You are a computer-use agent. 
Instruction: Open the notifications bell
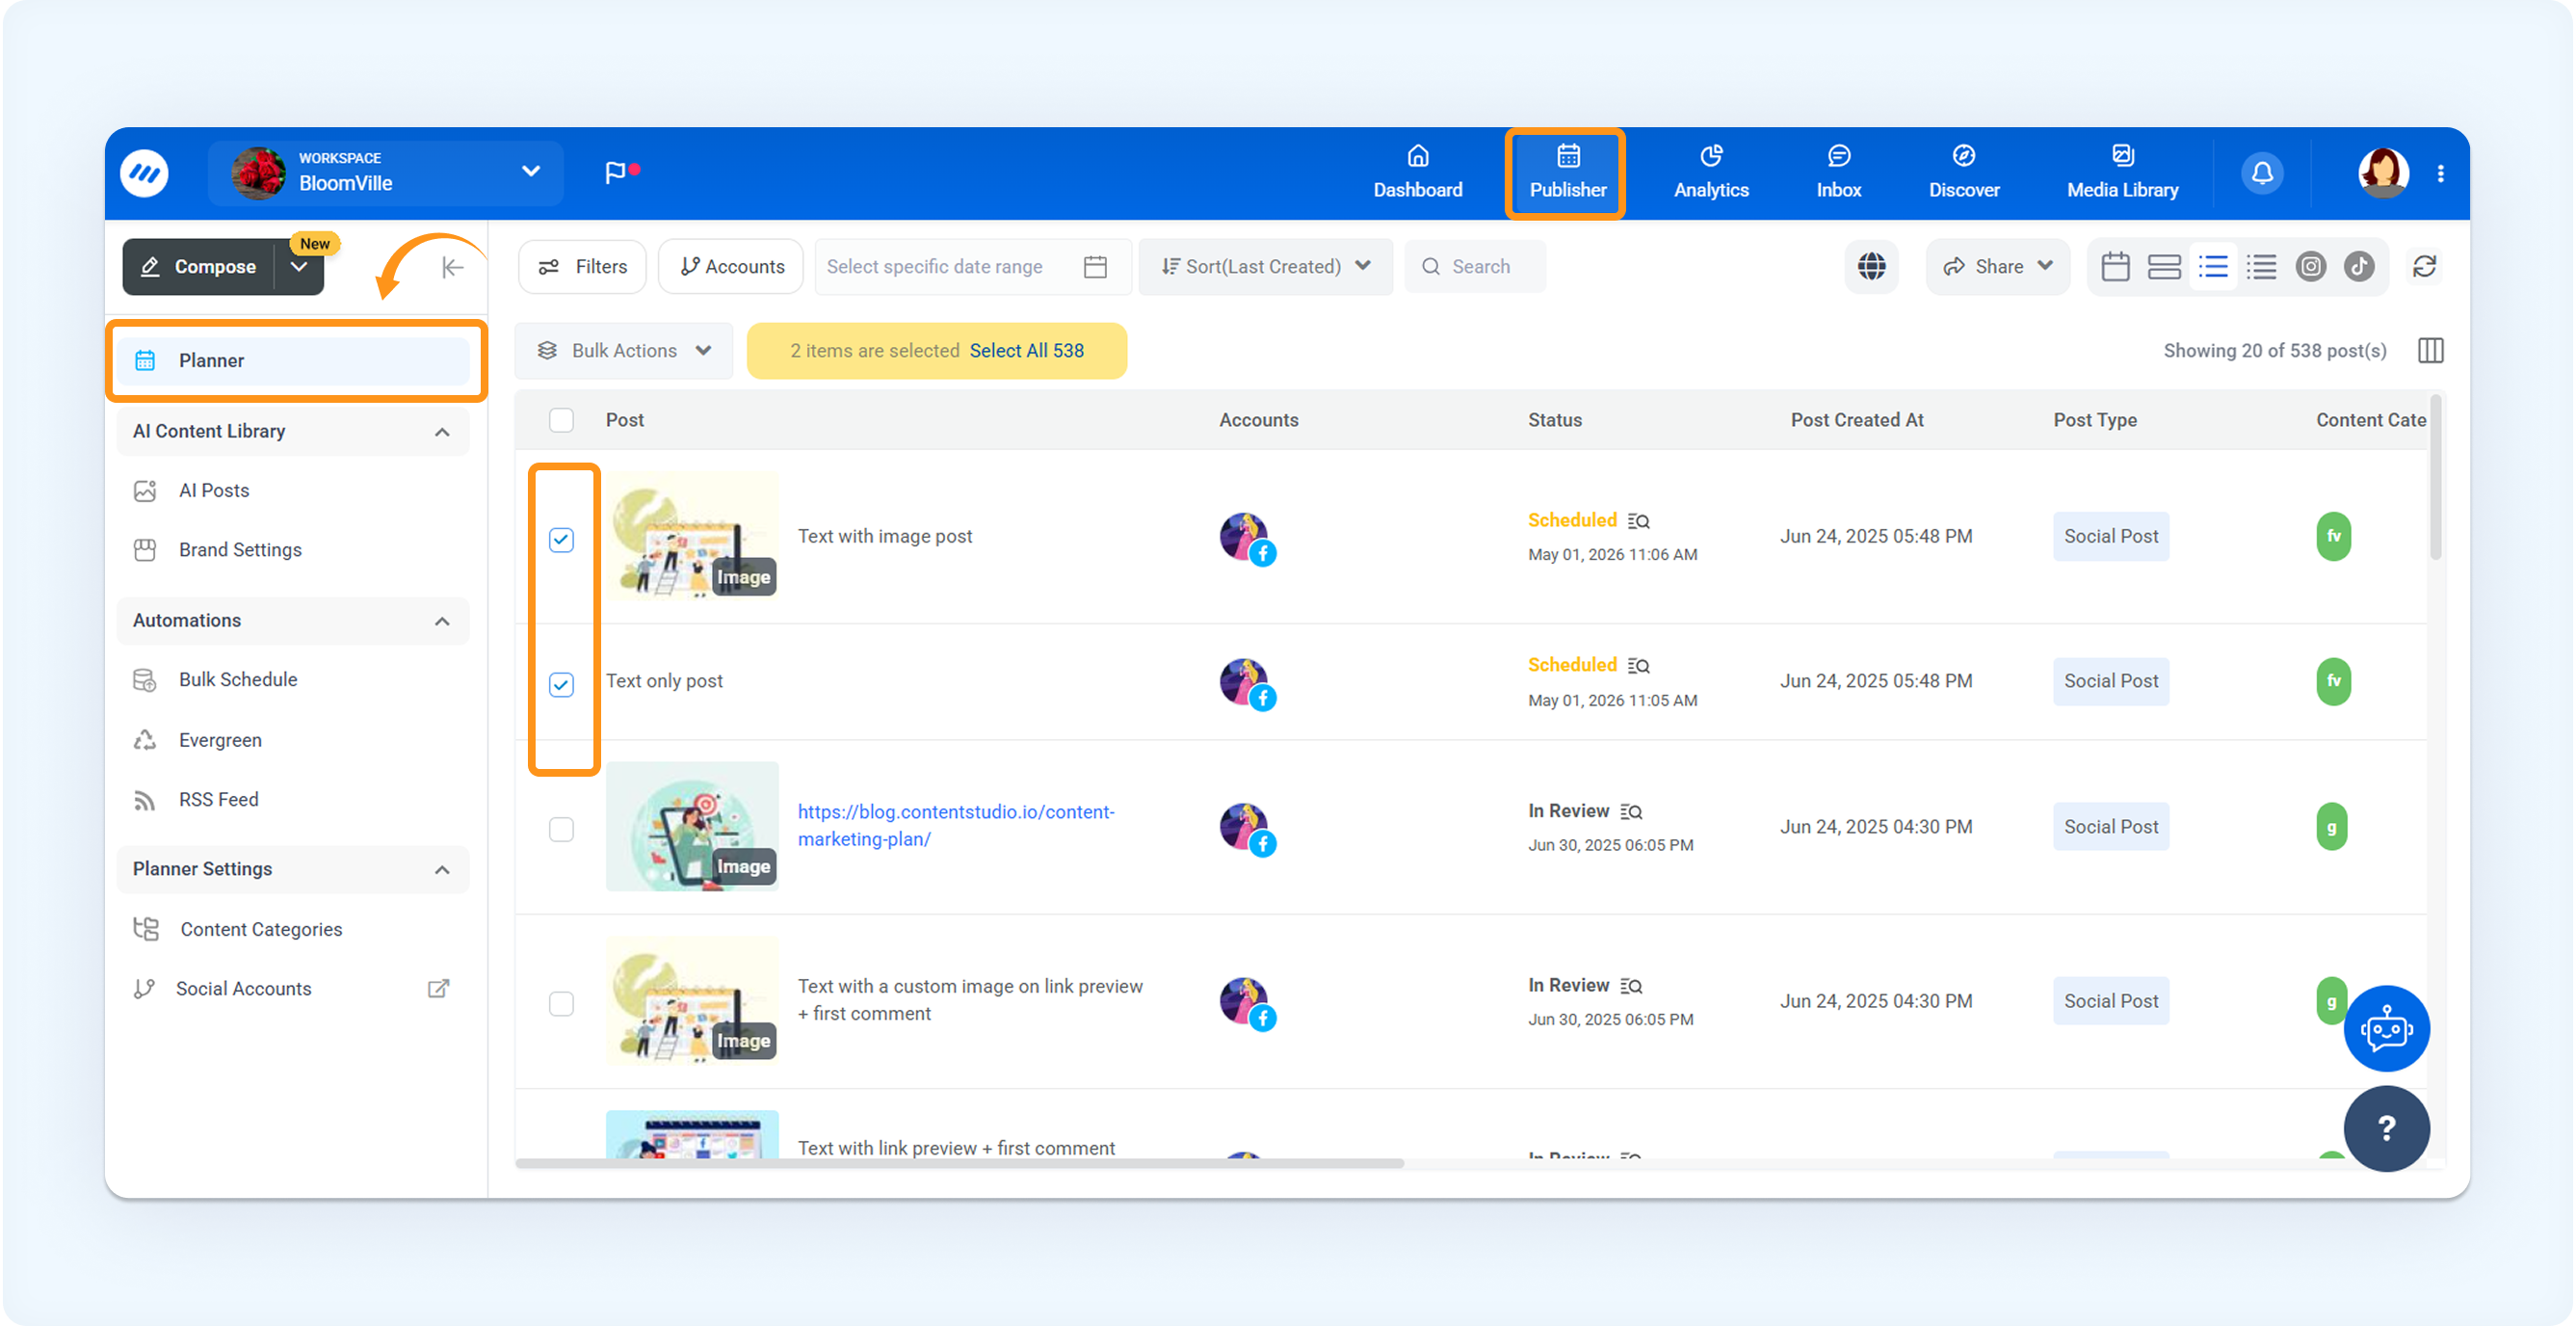pyautogui.click(x=2262, y=173)
